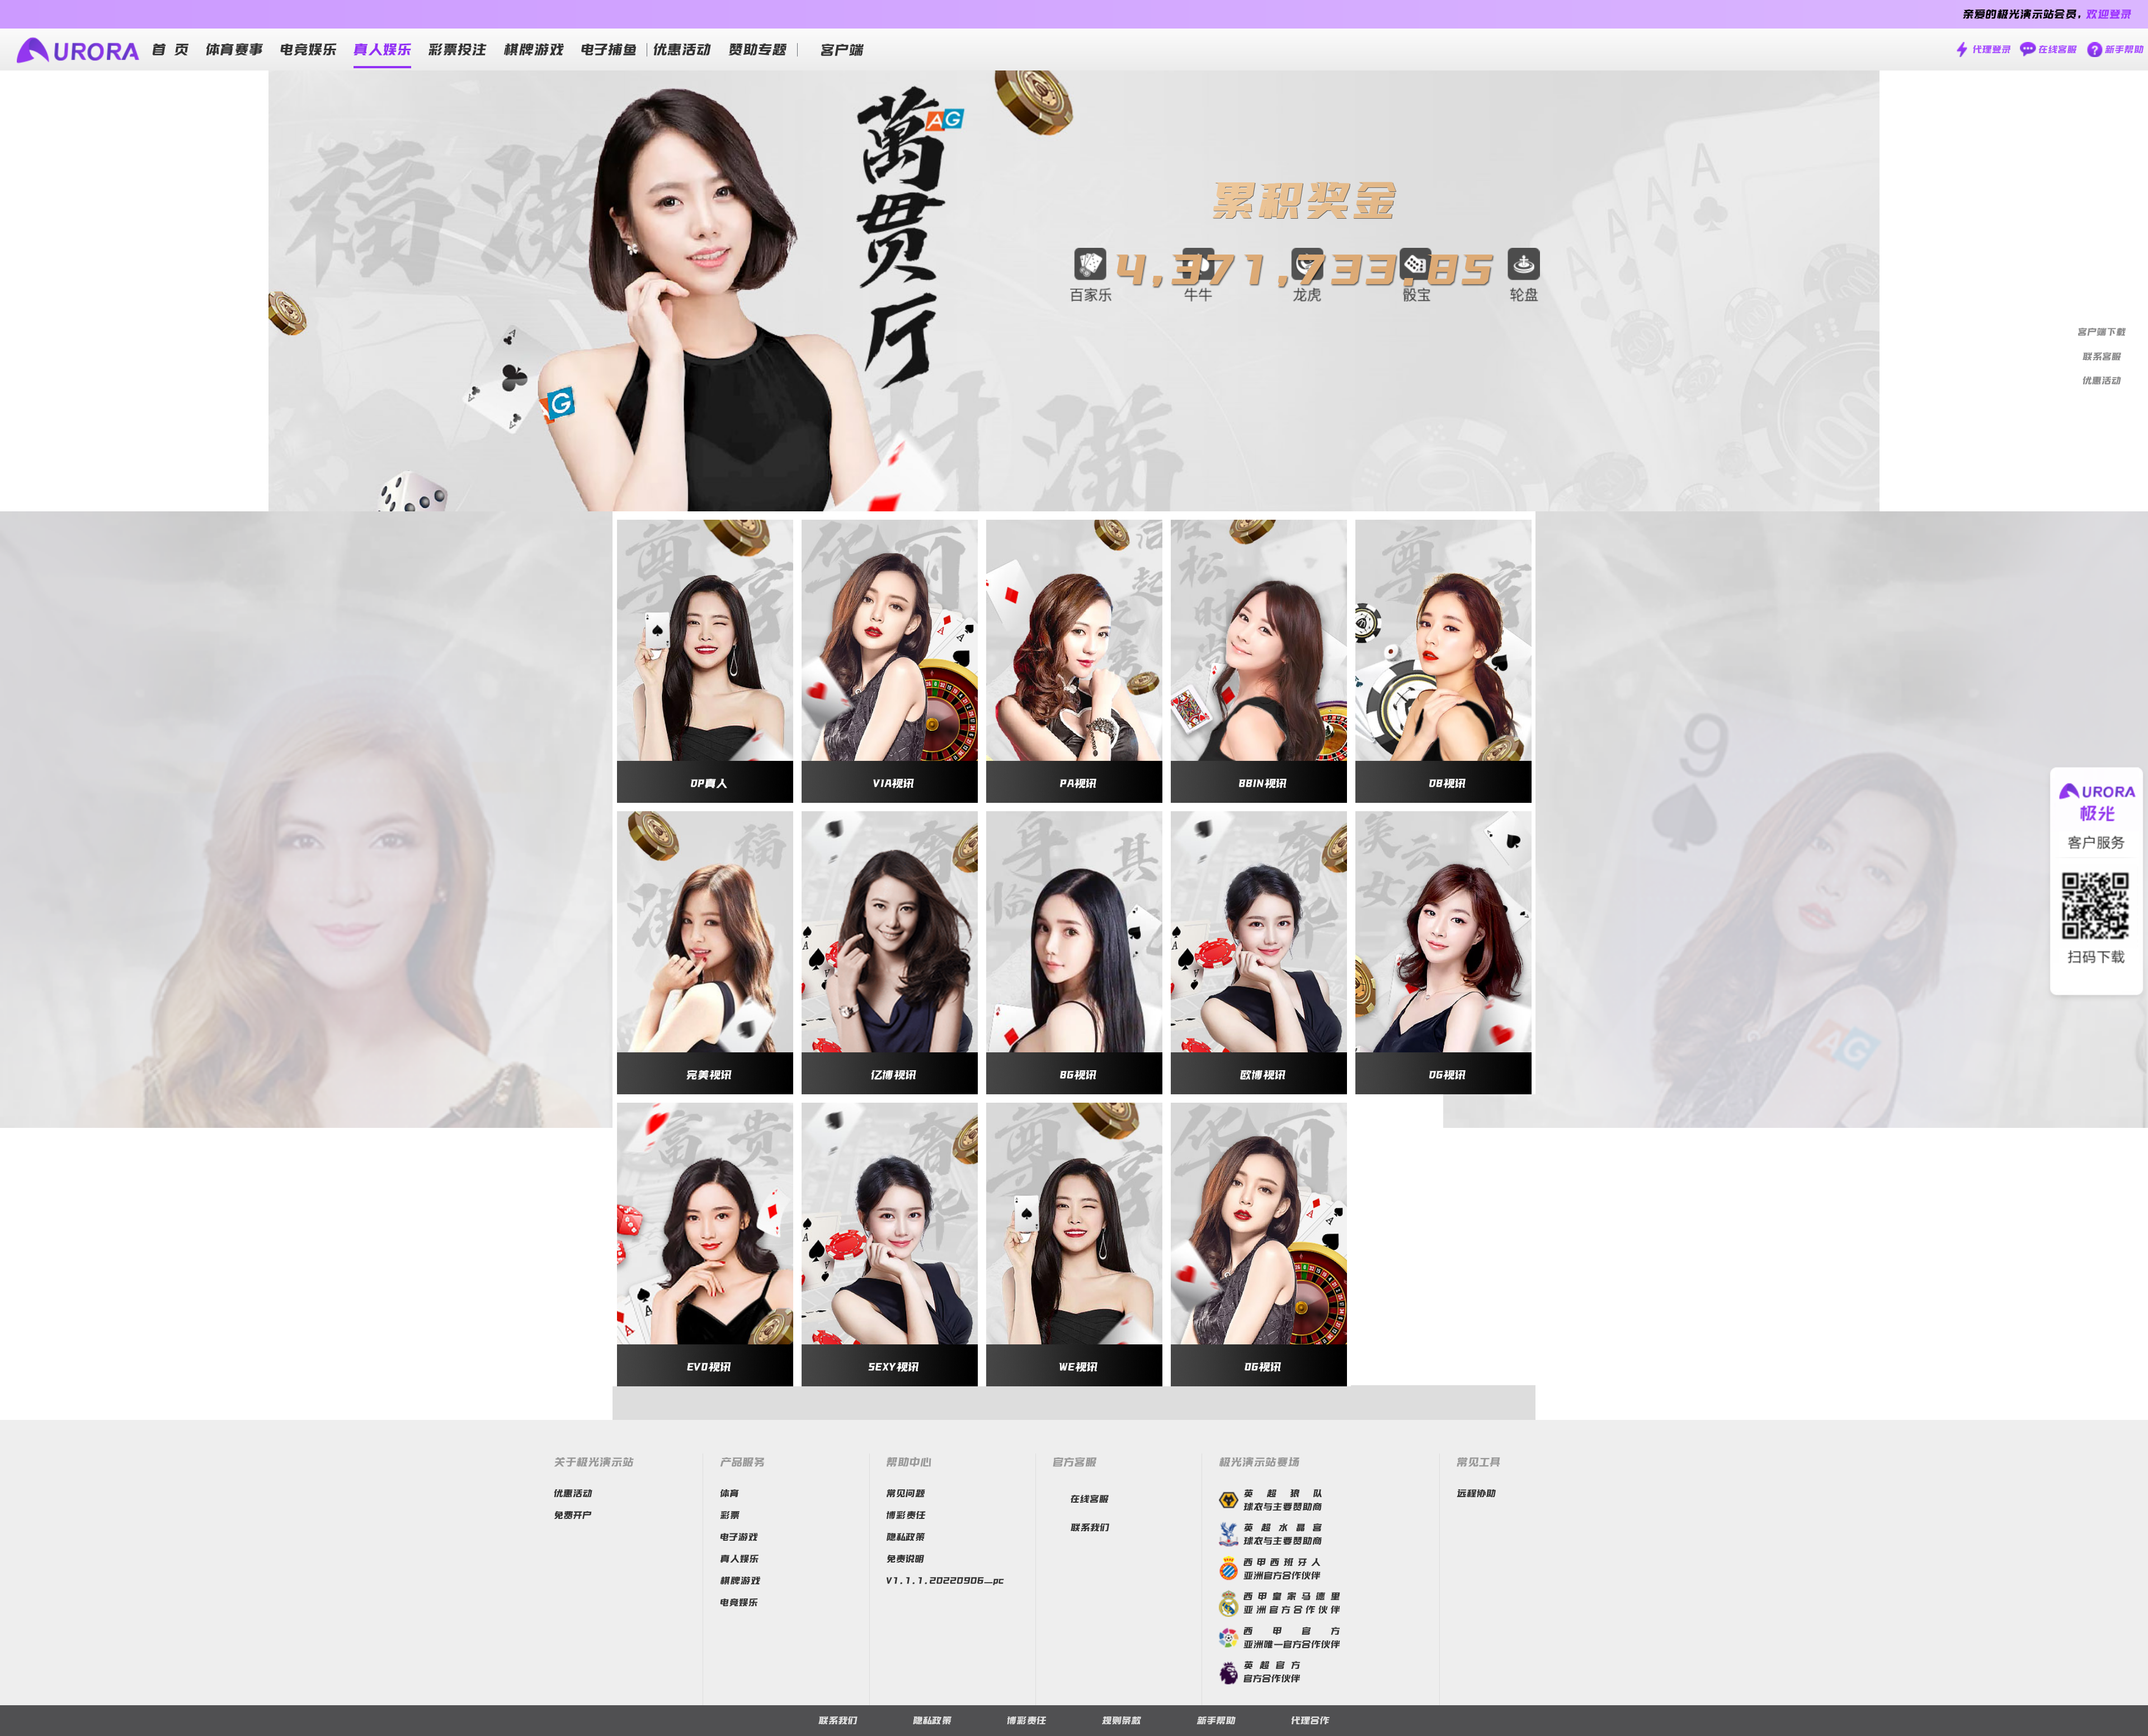This screenshot has height=1736, width=2148.
Task: Open the OP真人 game thumbnail
Action: pyautogui.click(x=705, y=655)
